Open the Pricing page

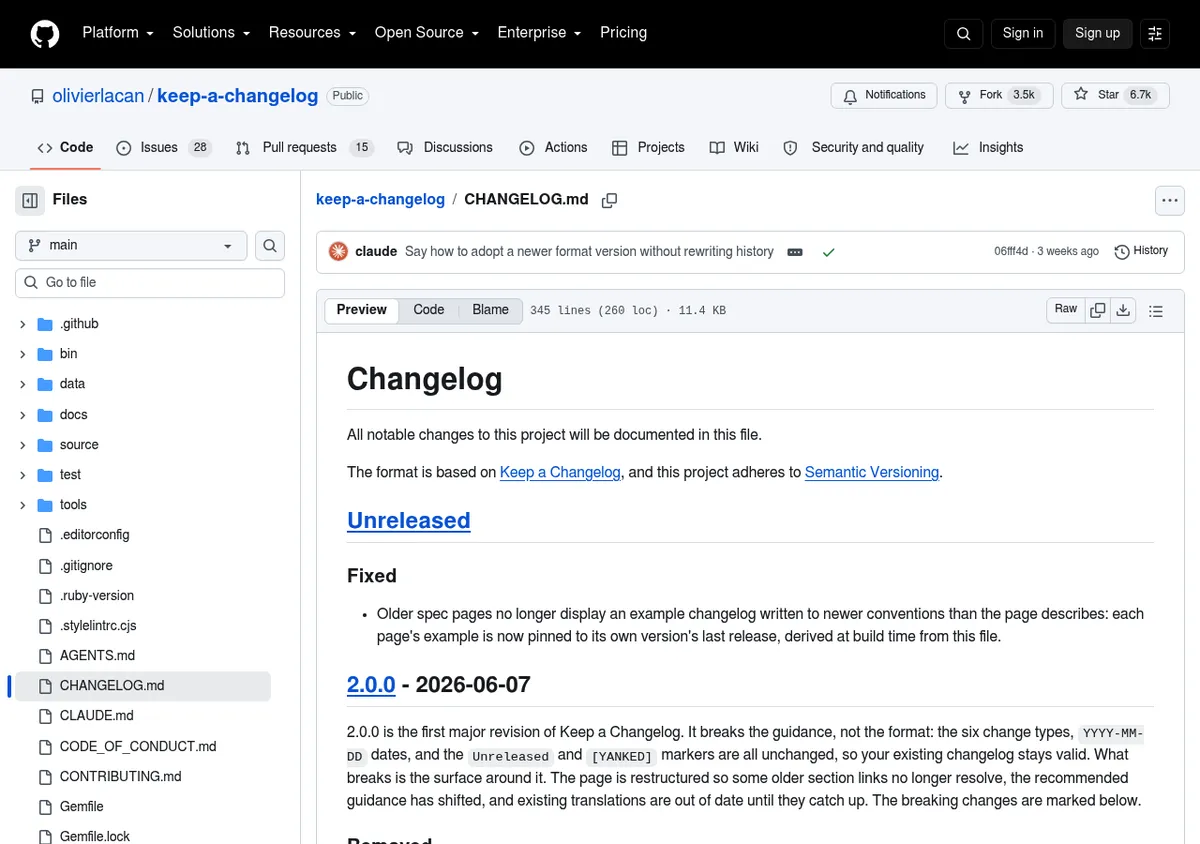[x=623, y=33]
